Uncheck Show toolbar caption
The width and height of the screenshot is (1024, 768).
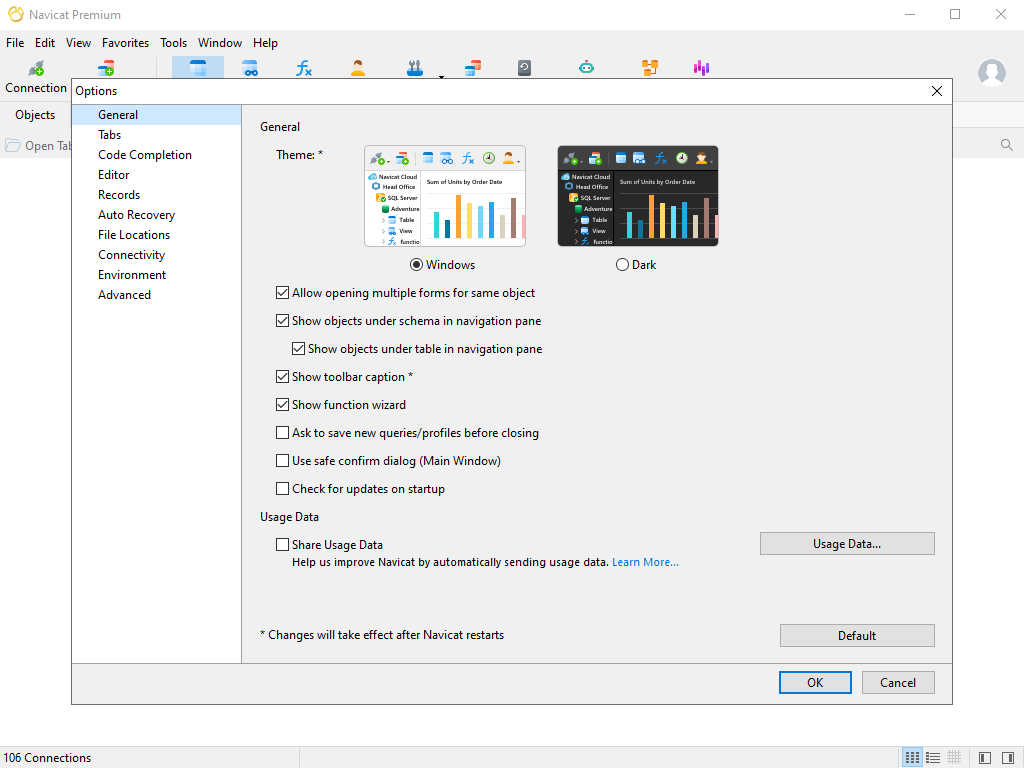[282, 377]
